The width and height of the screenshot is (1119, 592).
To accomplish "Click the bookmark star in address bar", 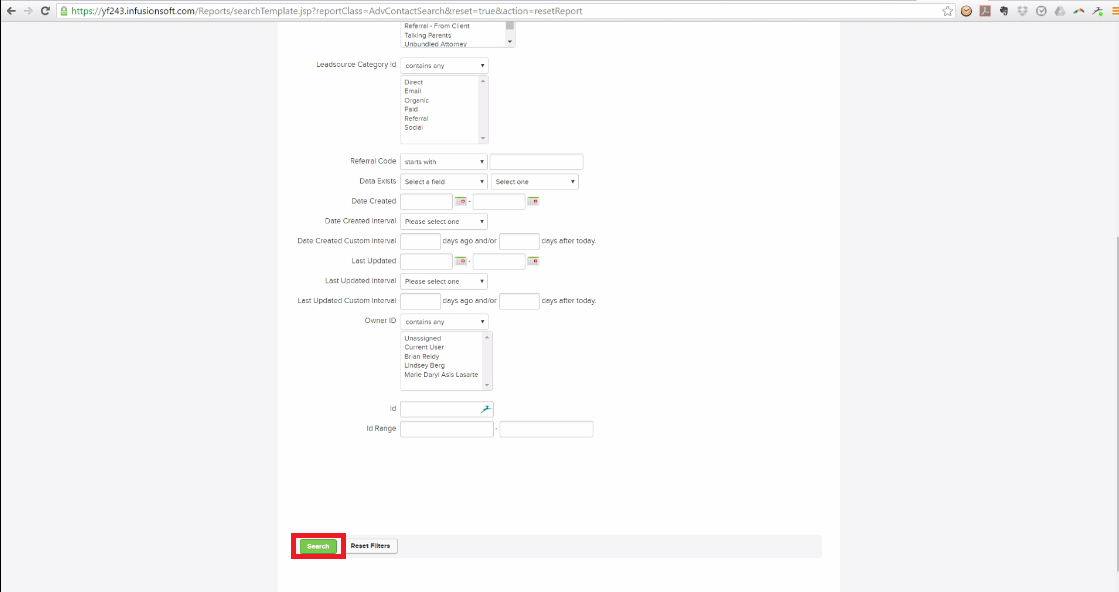I will tap(947, 11).
